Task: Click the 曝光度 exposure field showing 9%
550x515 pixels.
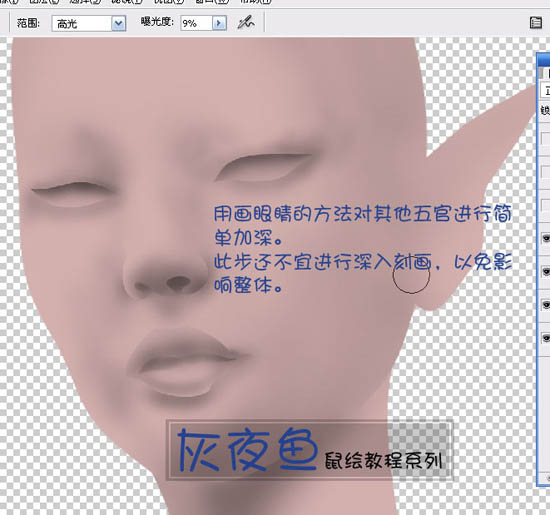Action: (x=196, y=23)
